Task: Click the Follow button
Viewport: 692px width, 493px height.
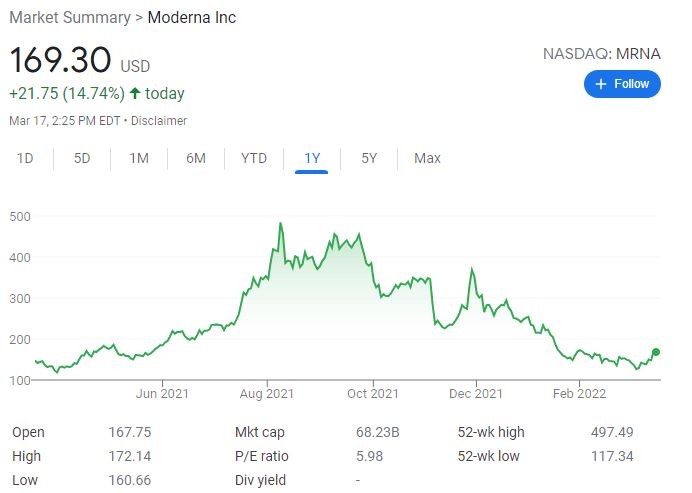Action: (622, 84)
